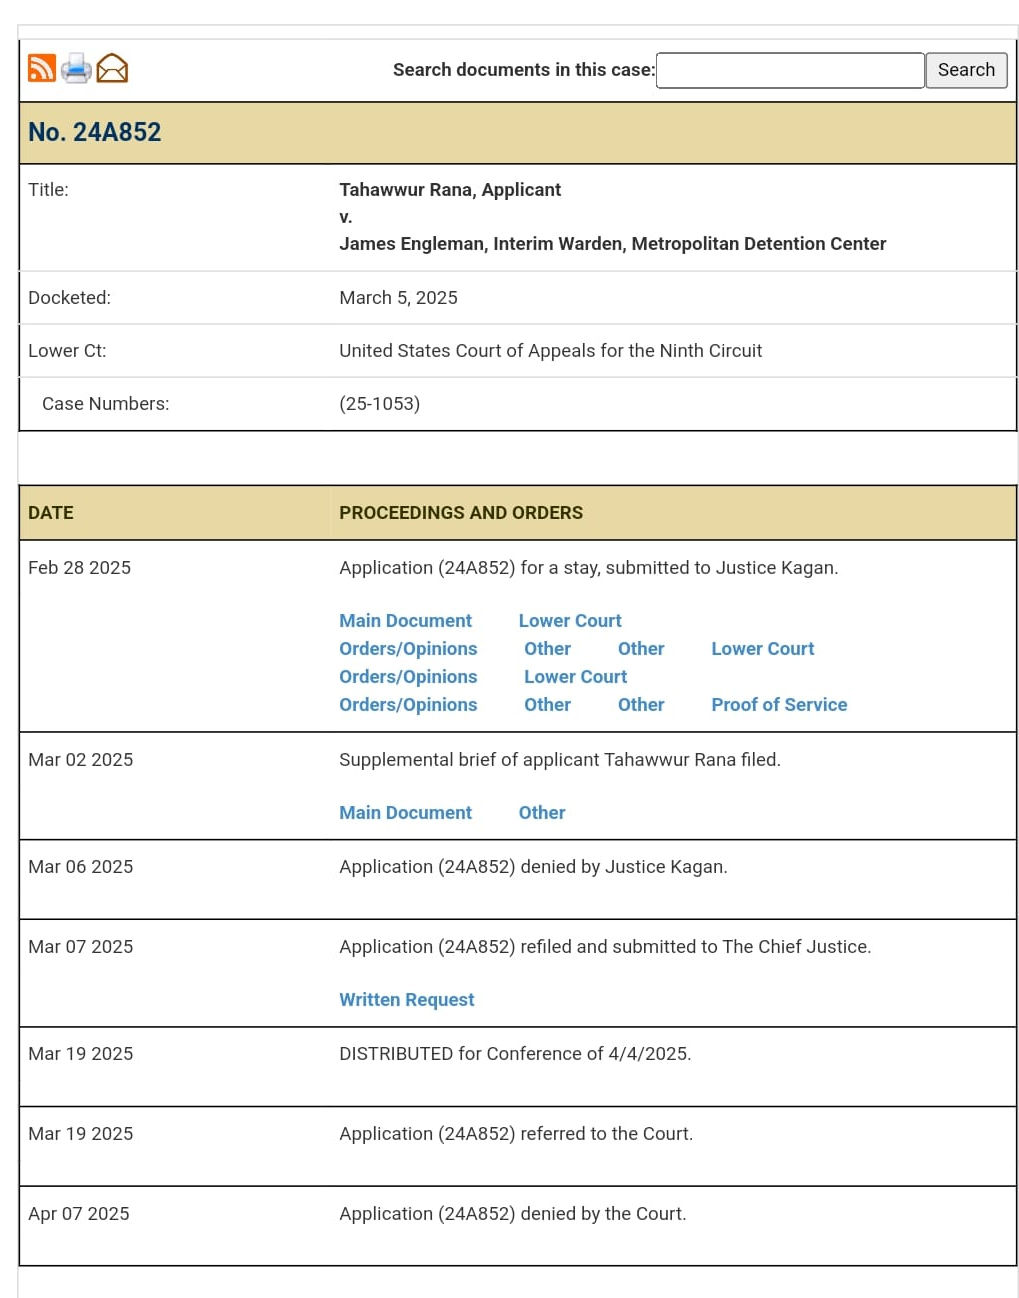Open Main Document for the Feb 28 application
1019x1298 pixels.
tap(405, 621)
